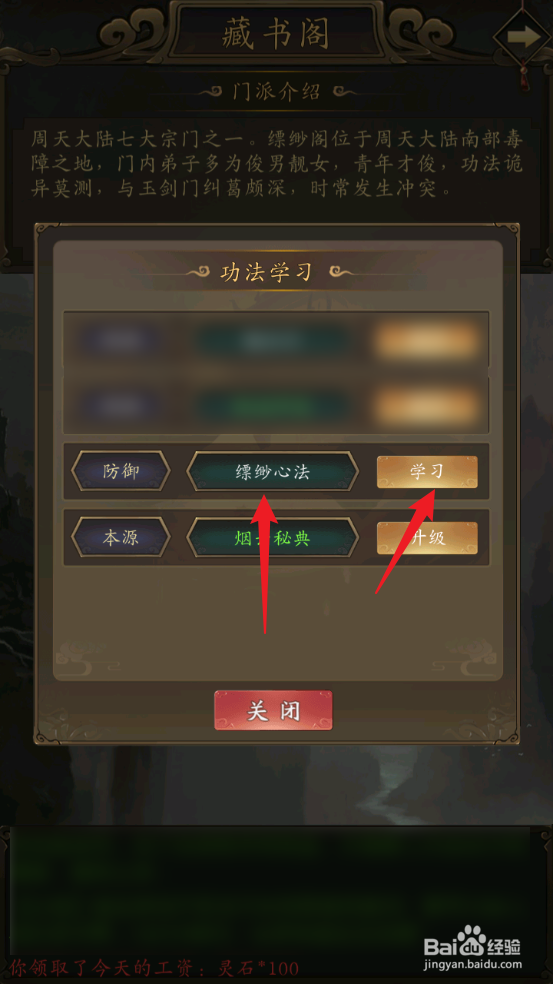553x984 pixels.
Task: Click the 藏书阁 title banner
Action: (x=276, y=33)
